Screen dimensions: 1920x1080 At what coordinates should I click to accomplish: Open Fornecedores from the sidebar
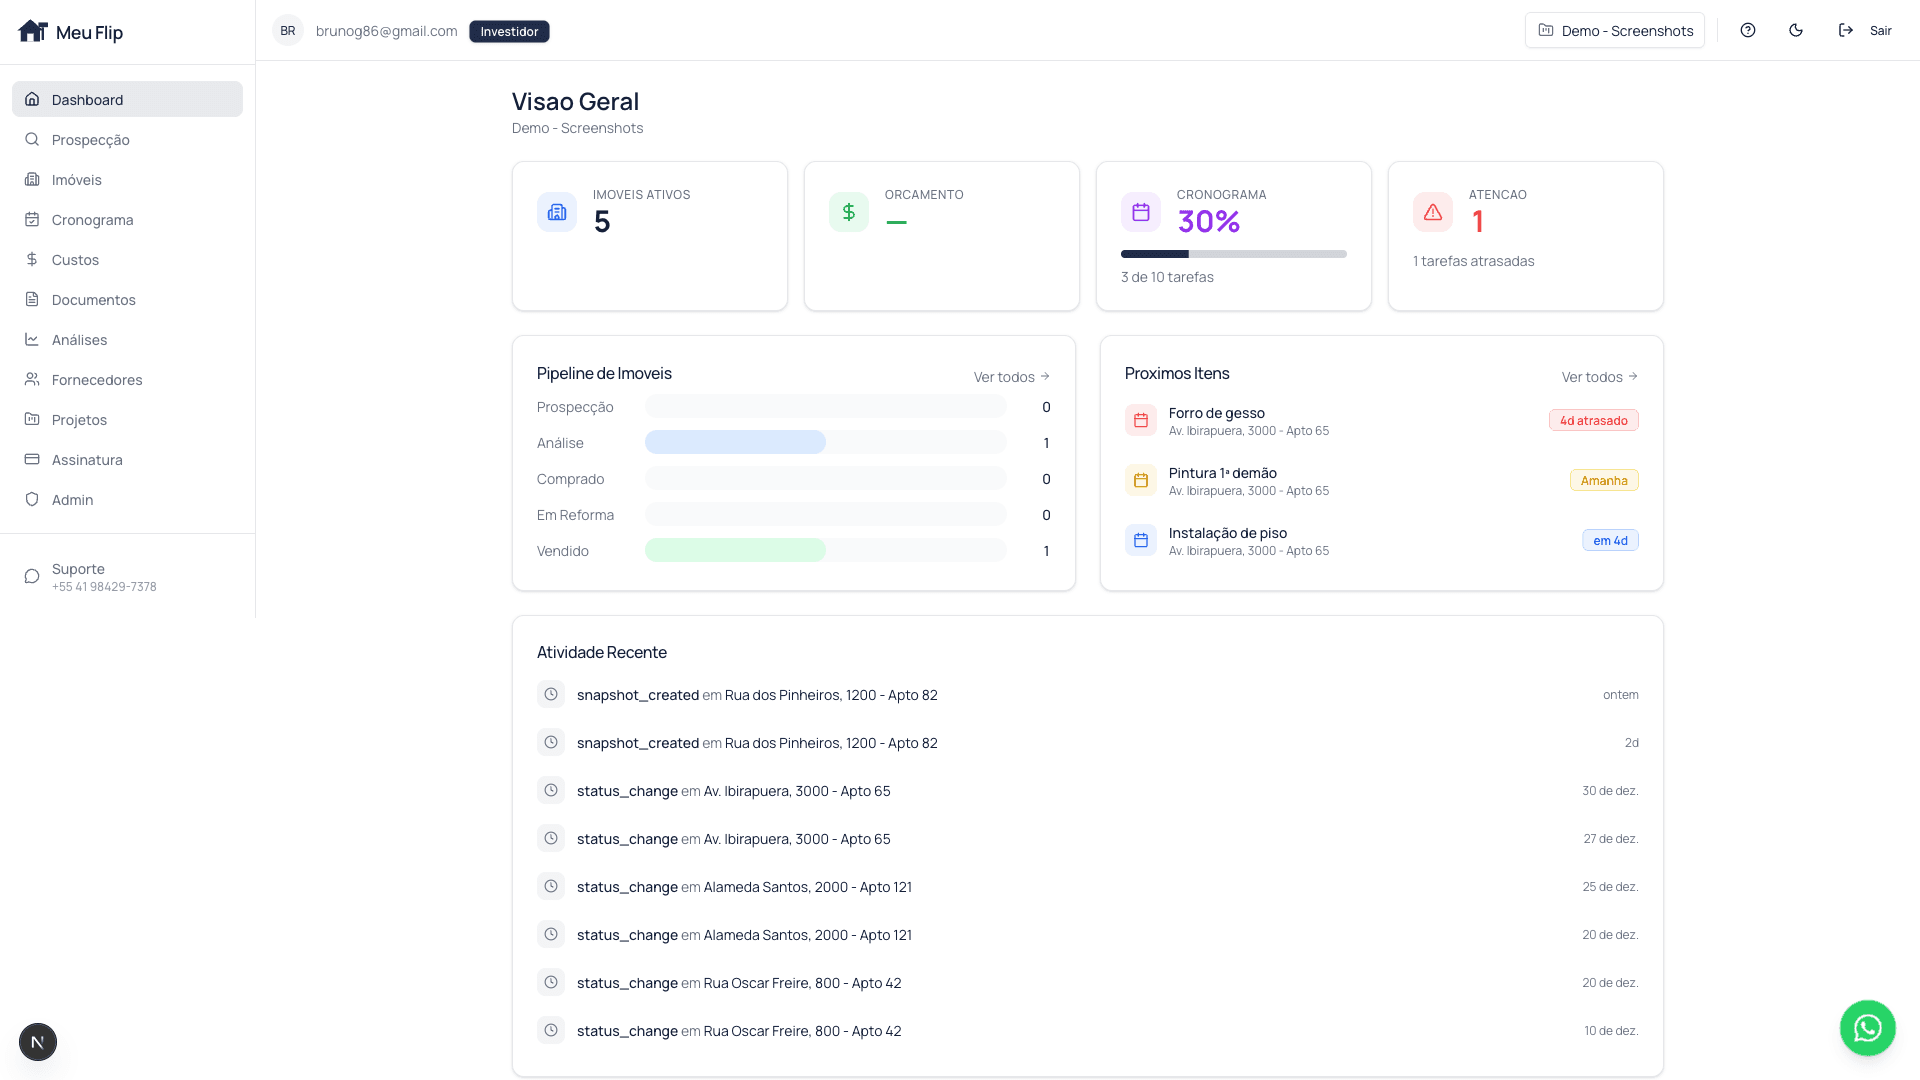pos(97,379)
